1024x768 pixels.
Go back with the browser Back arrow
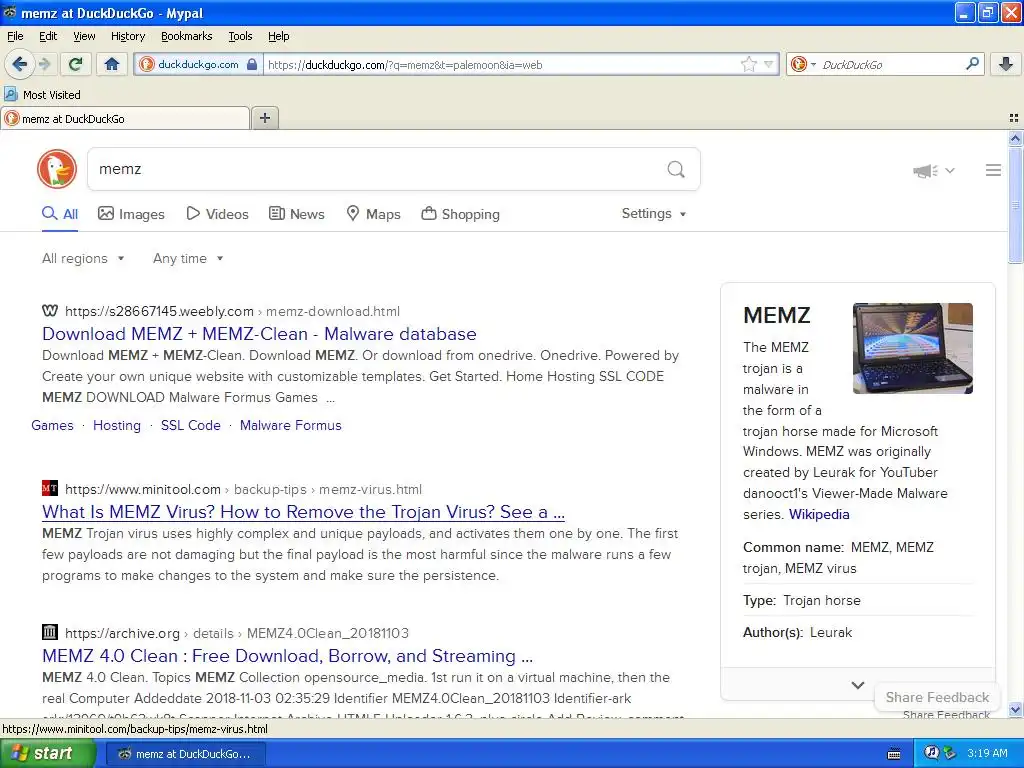[19, 64]
